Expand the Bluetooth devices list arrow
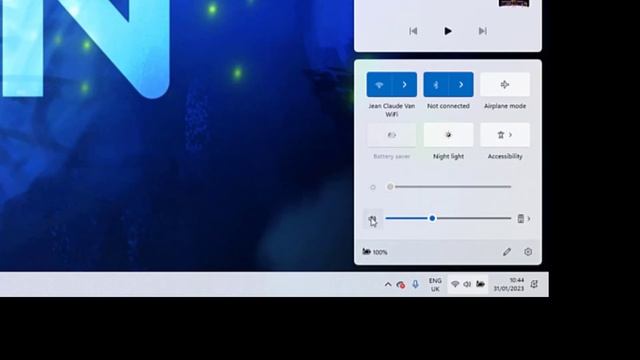The width and height of the screenshot is (640, 360). tap(461, 84)
